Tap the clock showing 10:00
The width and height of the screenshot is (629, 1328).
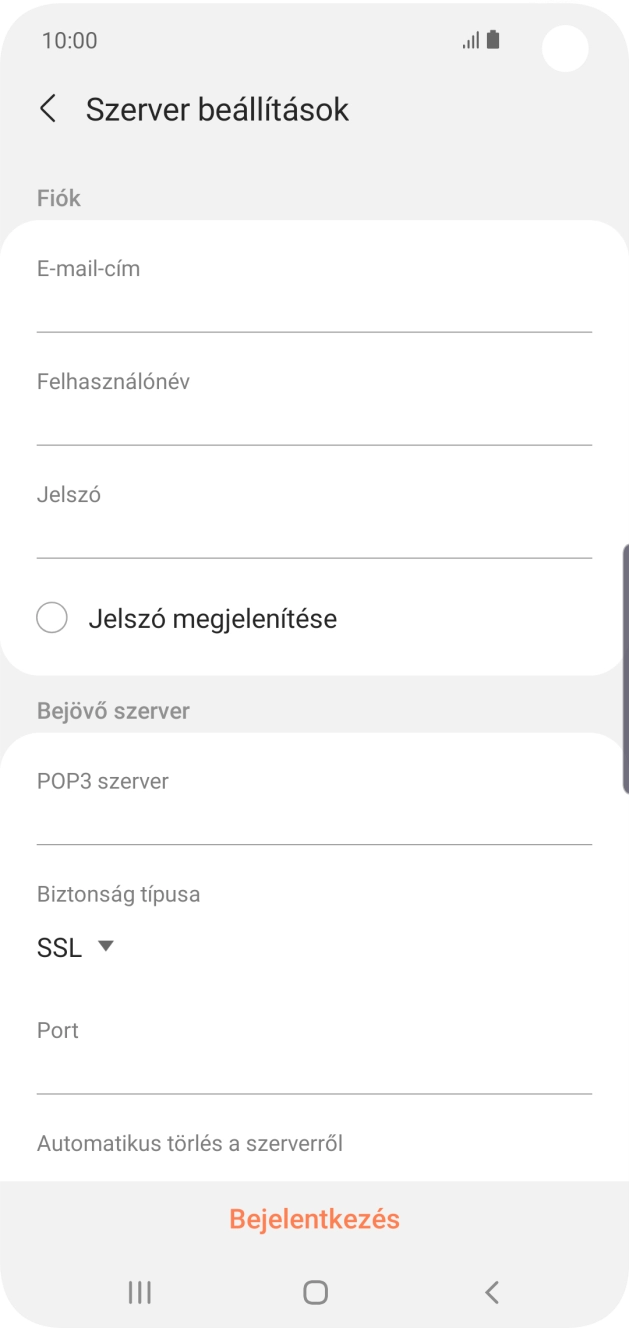[69, 40]
